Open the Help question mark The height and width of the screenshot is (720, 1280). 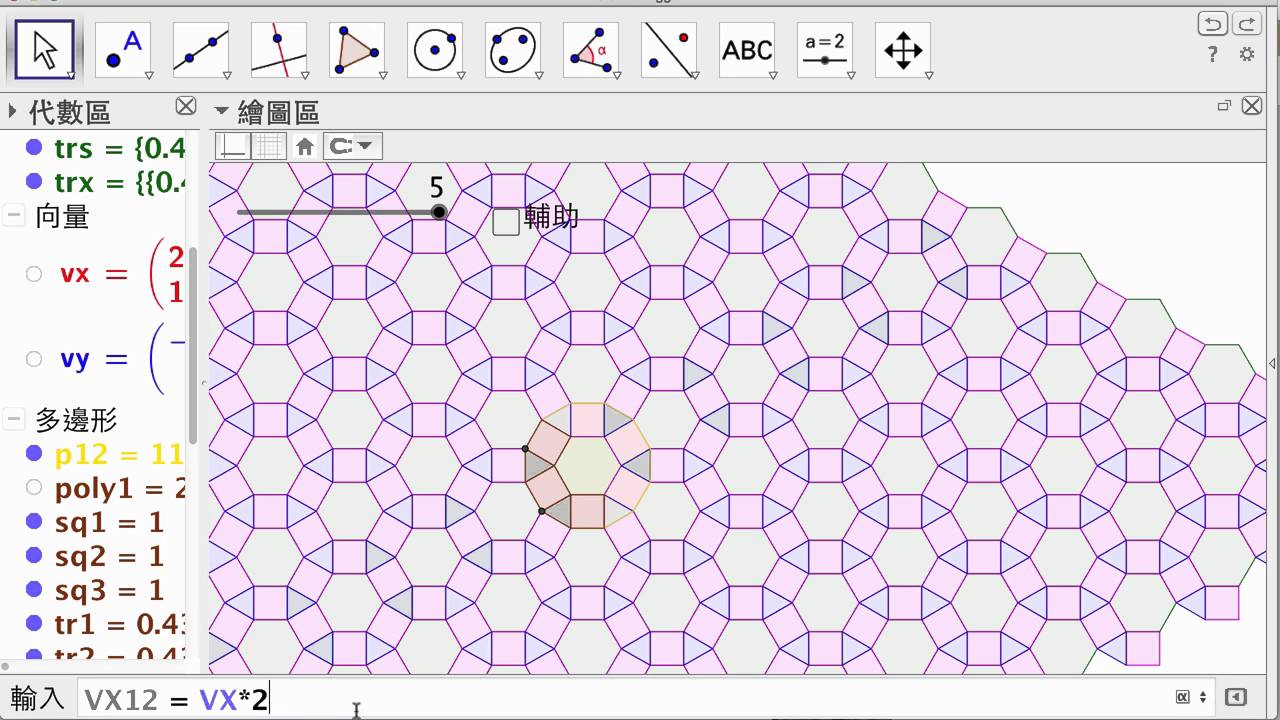(1213, 55)
